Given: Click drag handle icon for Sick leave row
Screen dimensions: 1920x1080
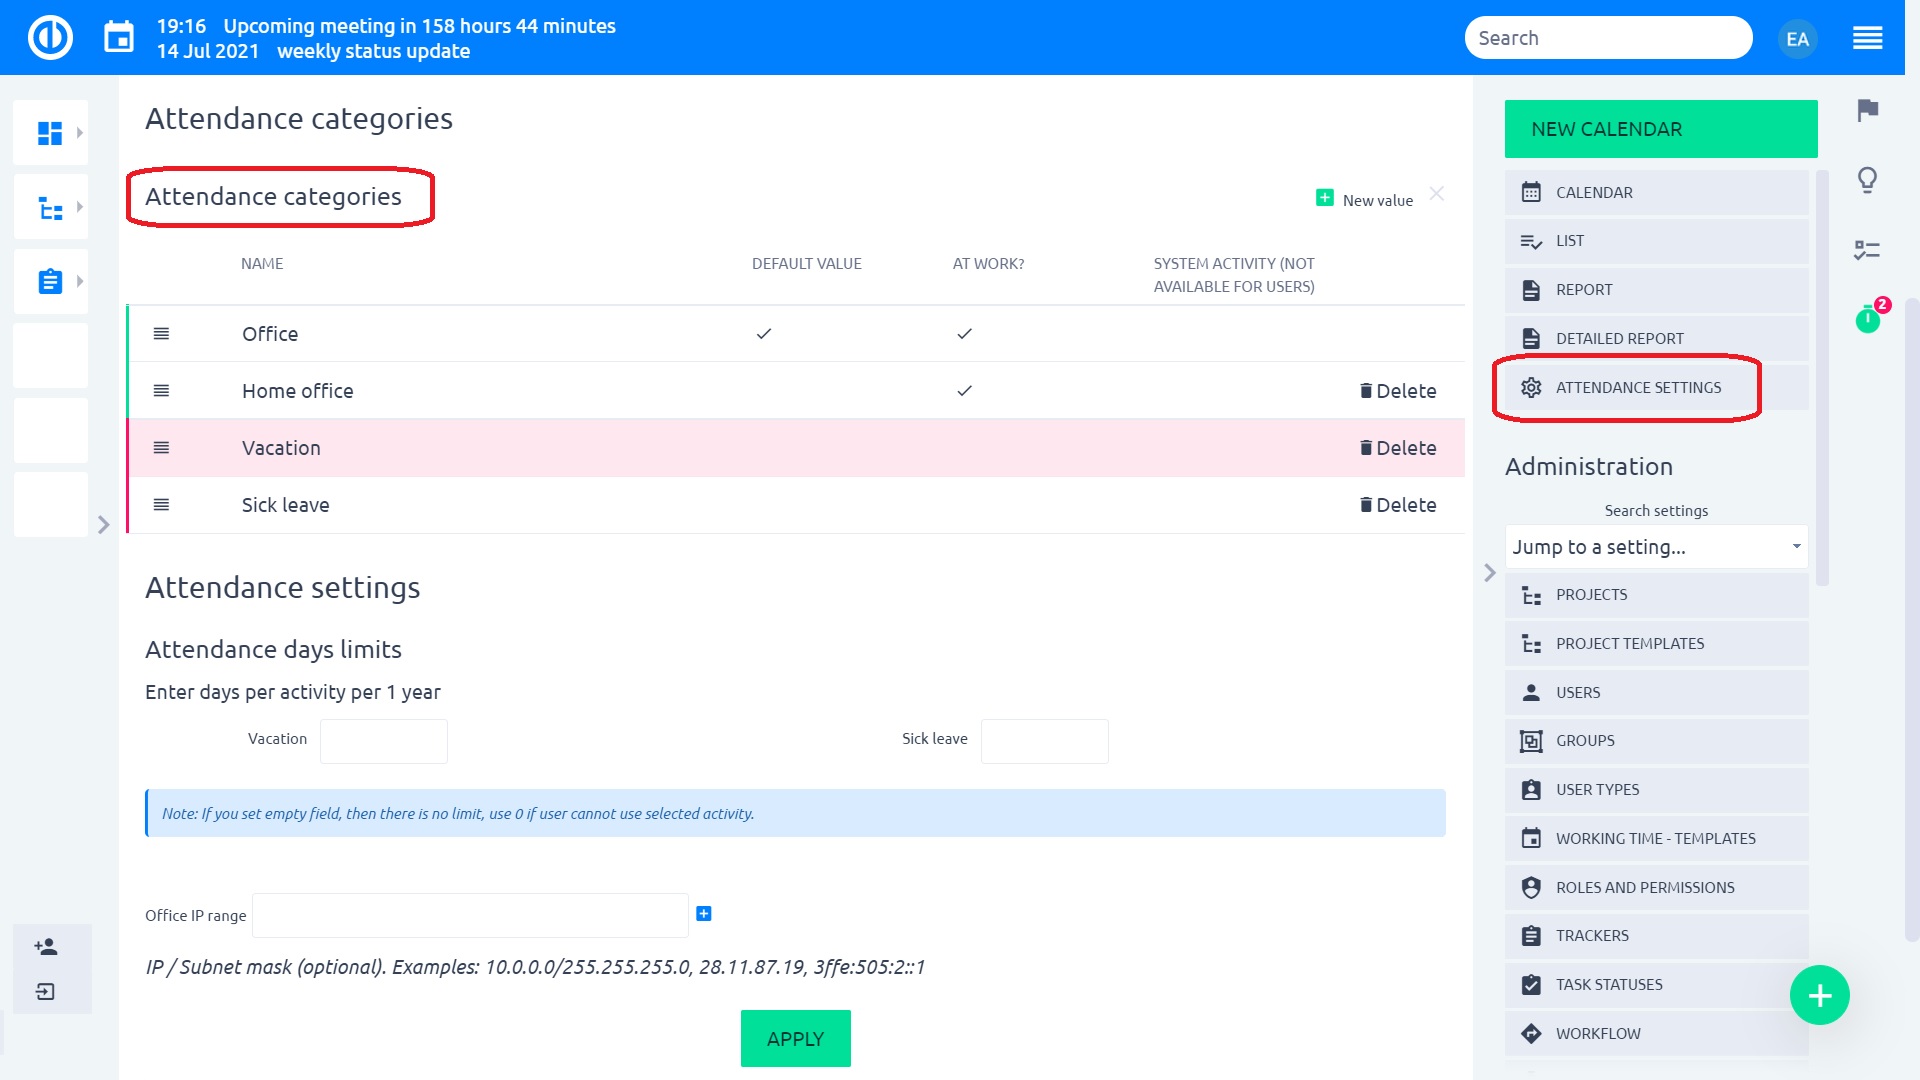Looking at the screenshot, I should point(161,504).
